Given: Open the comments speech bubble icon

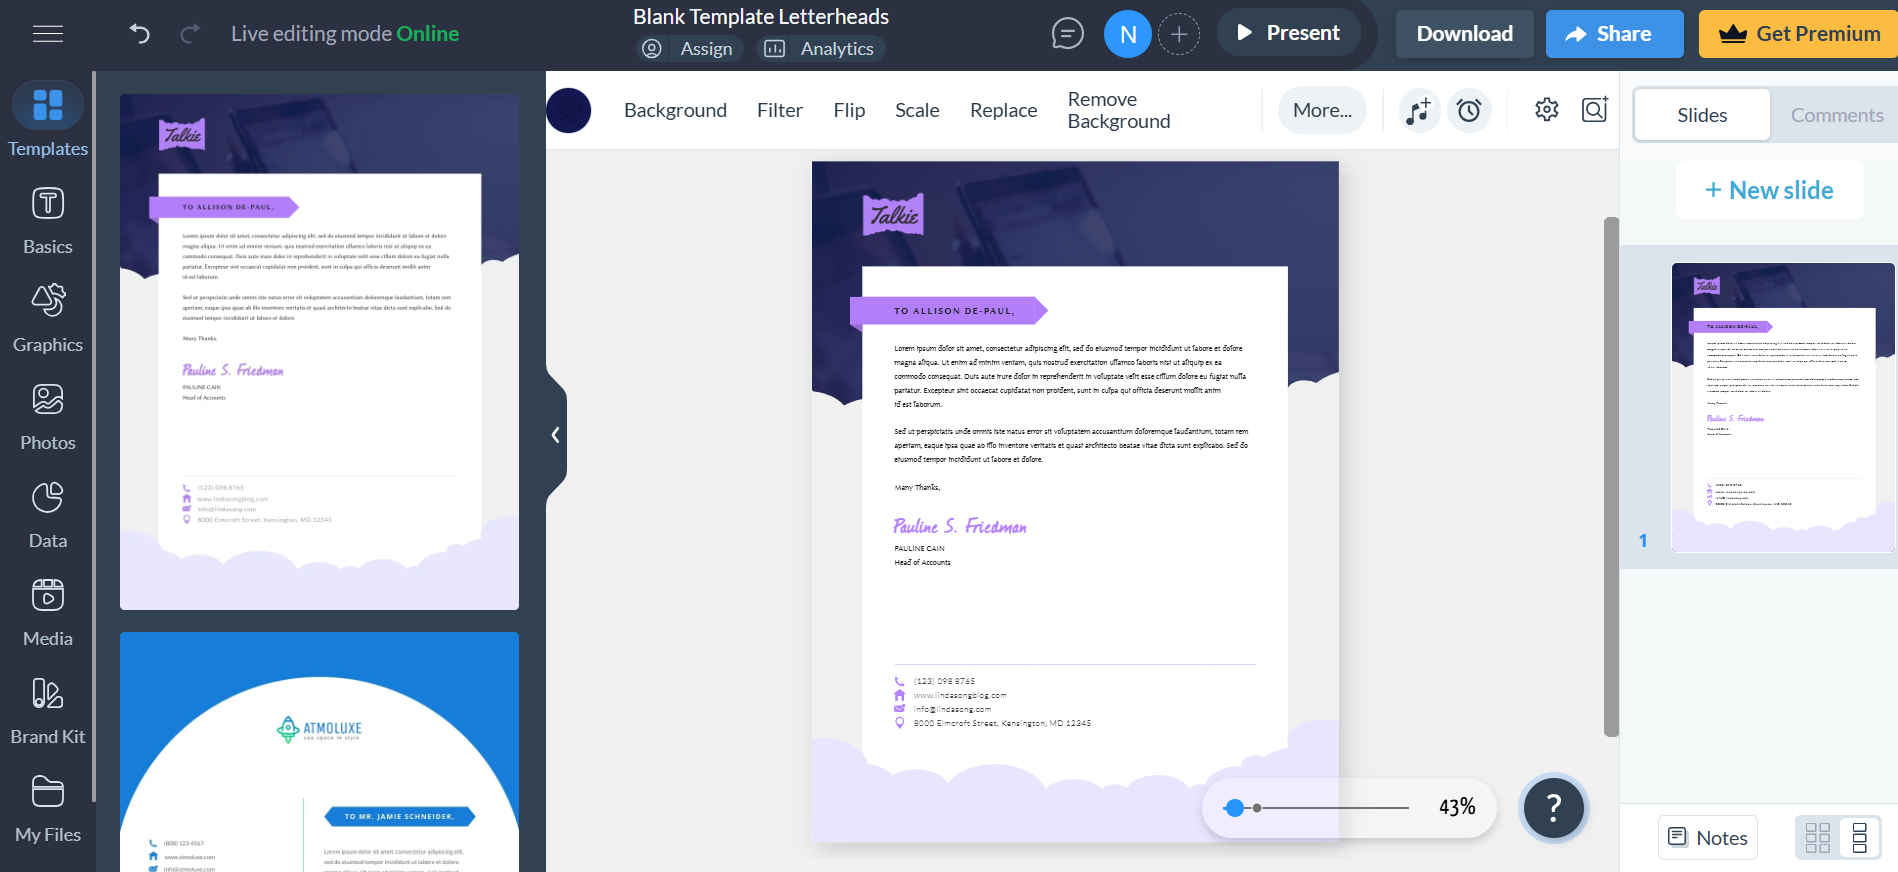Looking at the screenshot, I should pos(1067,34).
